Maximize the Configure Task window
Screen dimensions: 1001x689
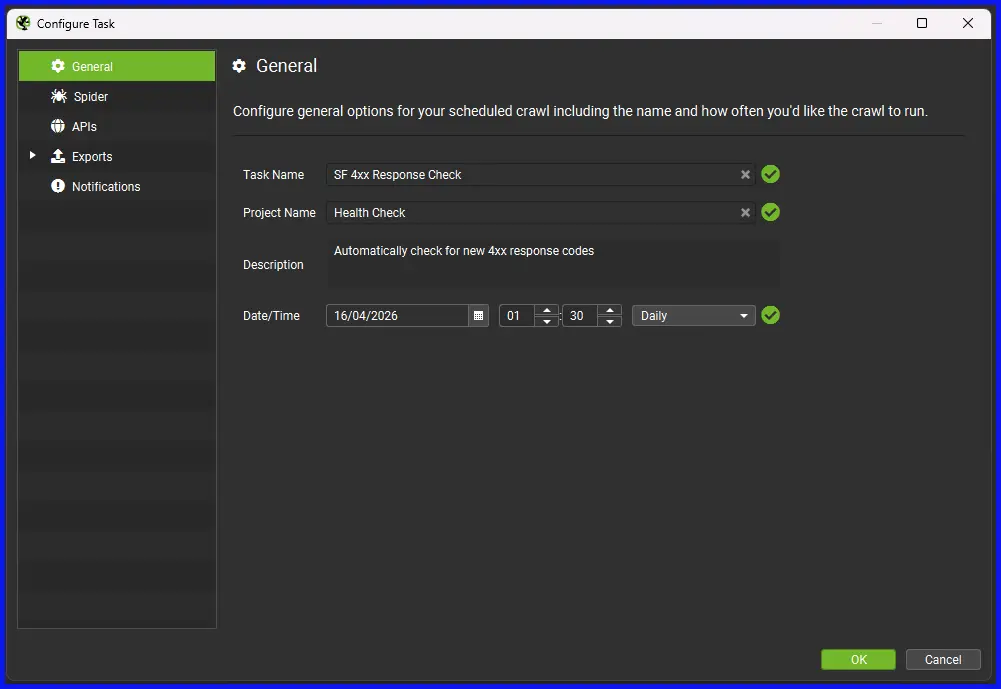point(922,23)
